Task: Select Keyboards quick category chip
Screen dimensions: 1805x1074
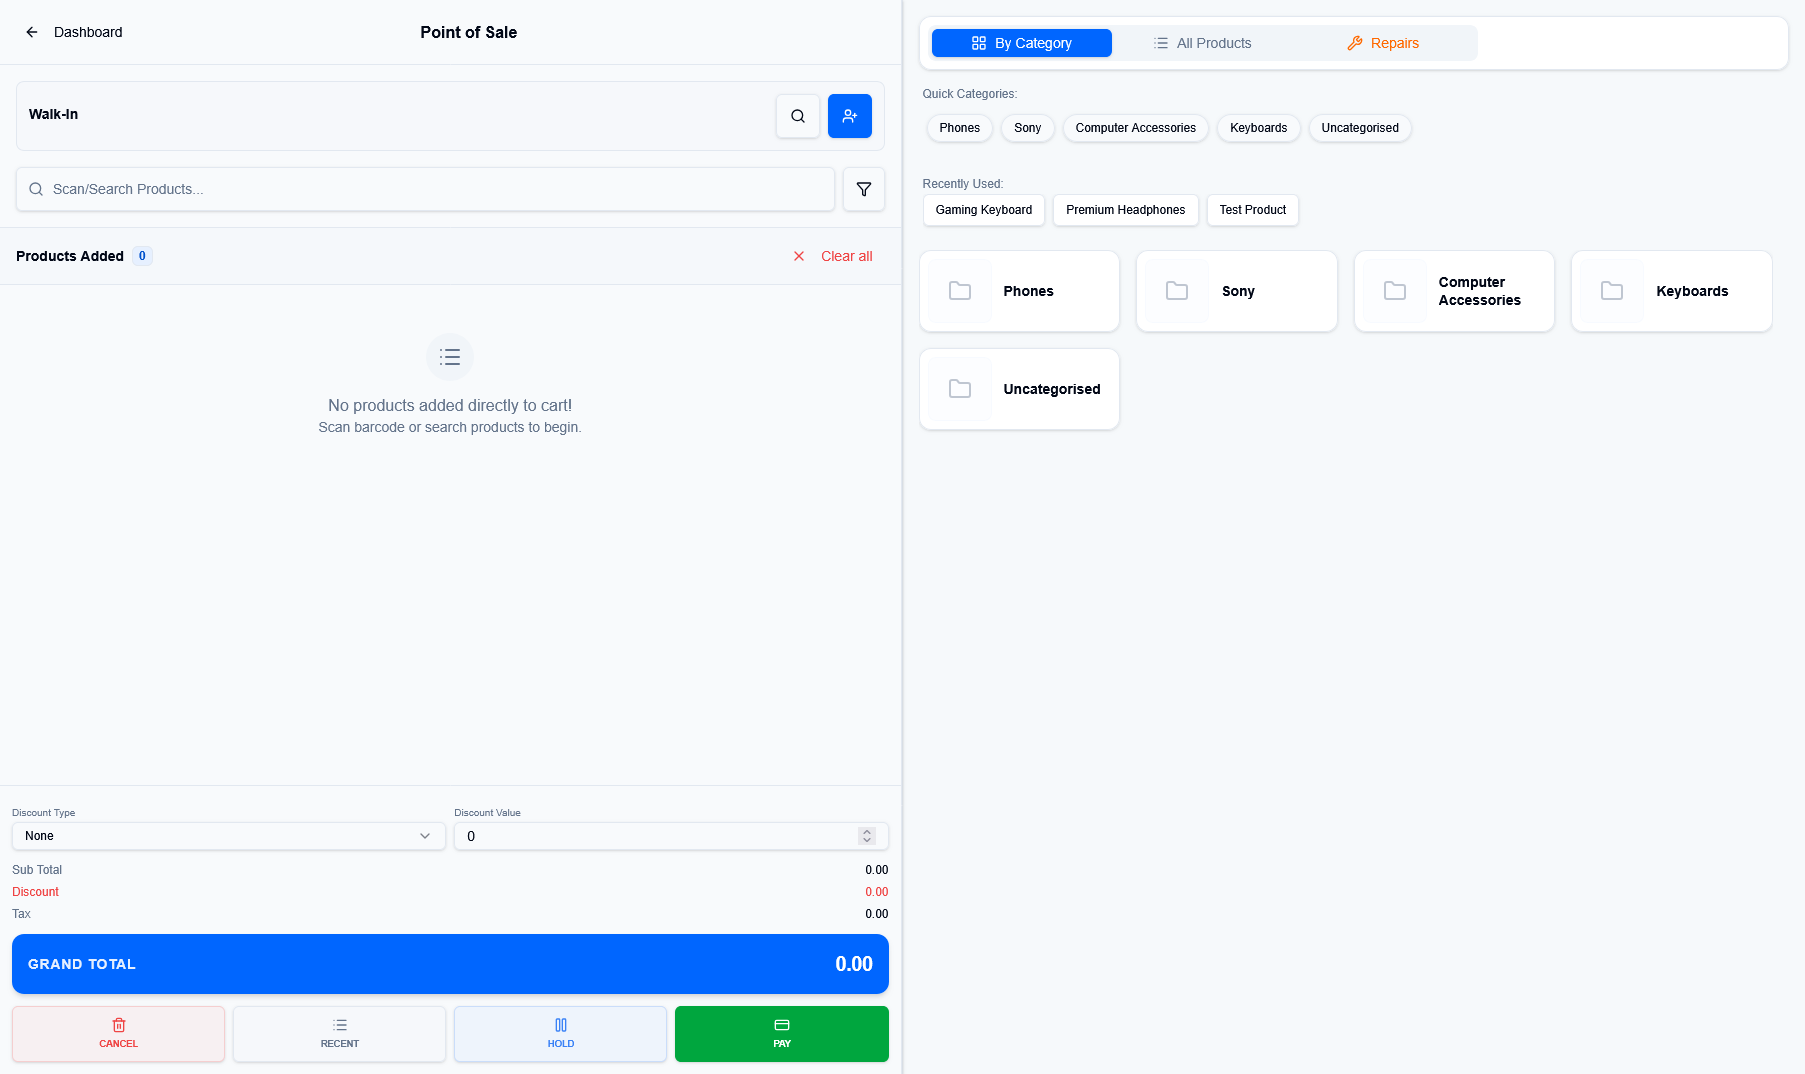Action: [x=1259, y=128]
